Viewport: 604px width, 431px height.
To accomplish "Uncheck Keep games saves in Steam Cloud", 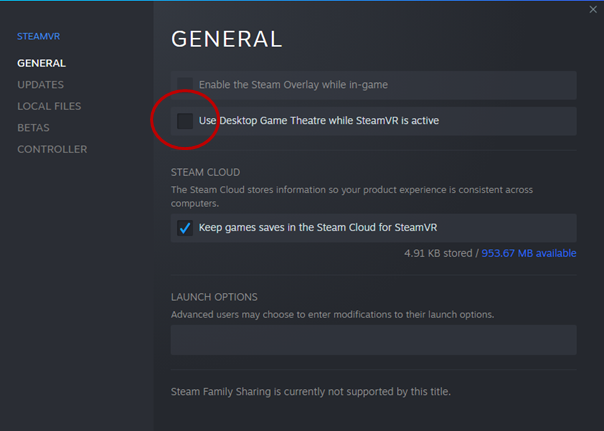I will [185, 228].
